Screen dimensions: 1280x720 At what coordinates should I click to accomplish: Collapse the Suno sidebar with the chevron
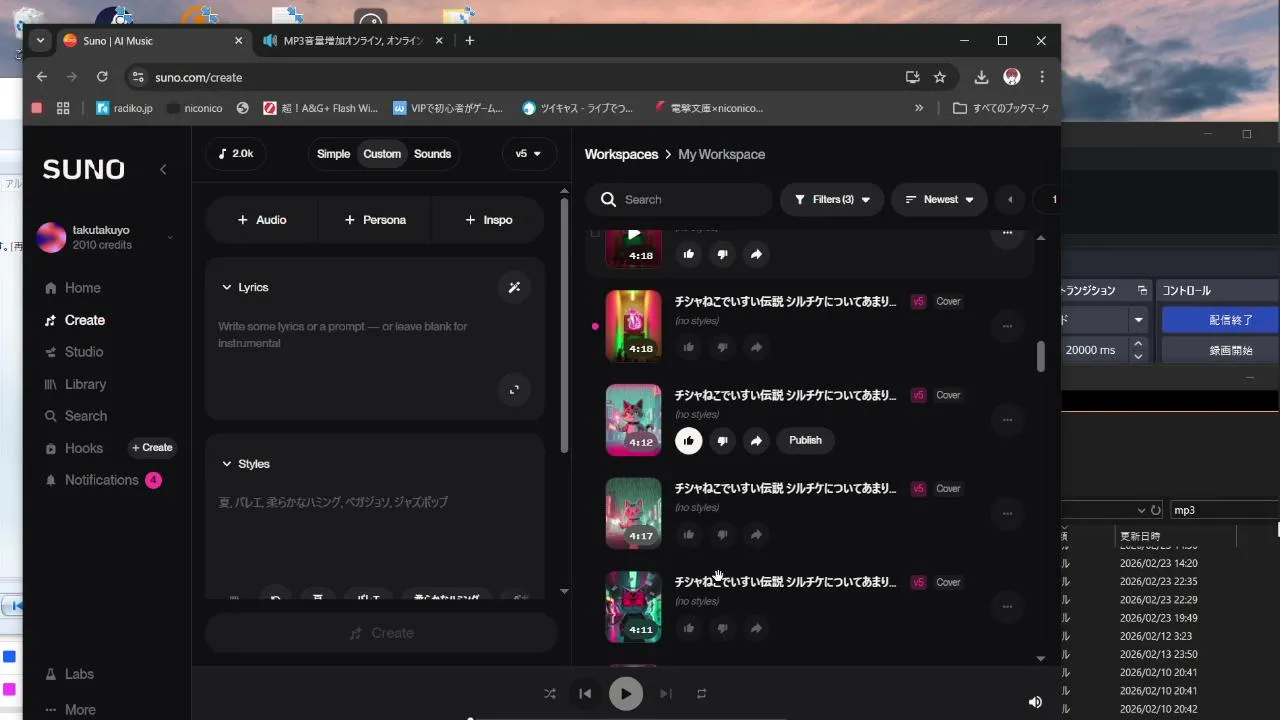click(163, 169)
